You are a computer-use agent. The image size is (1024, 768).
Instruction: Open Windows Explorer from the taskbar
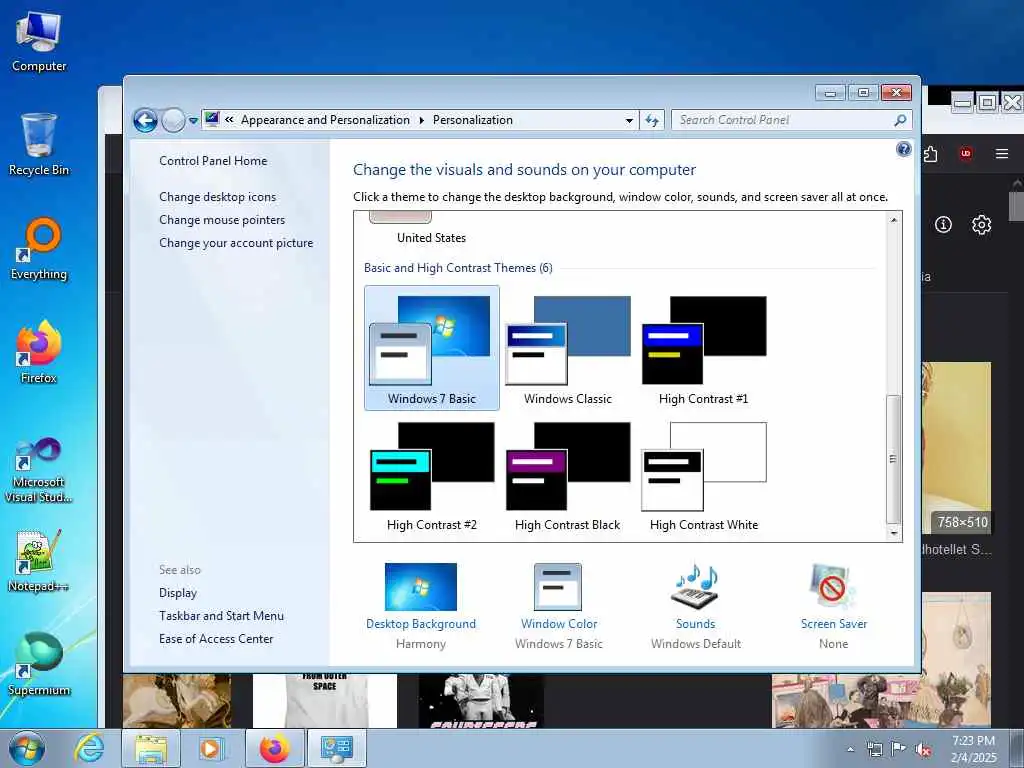tap(151, 748)
